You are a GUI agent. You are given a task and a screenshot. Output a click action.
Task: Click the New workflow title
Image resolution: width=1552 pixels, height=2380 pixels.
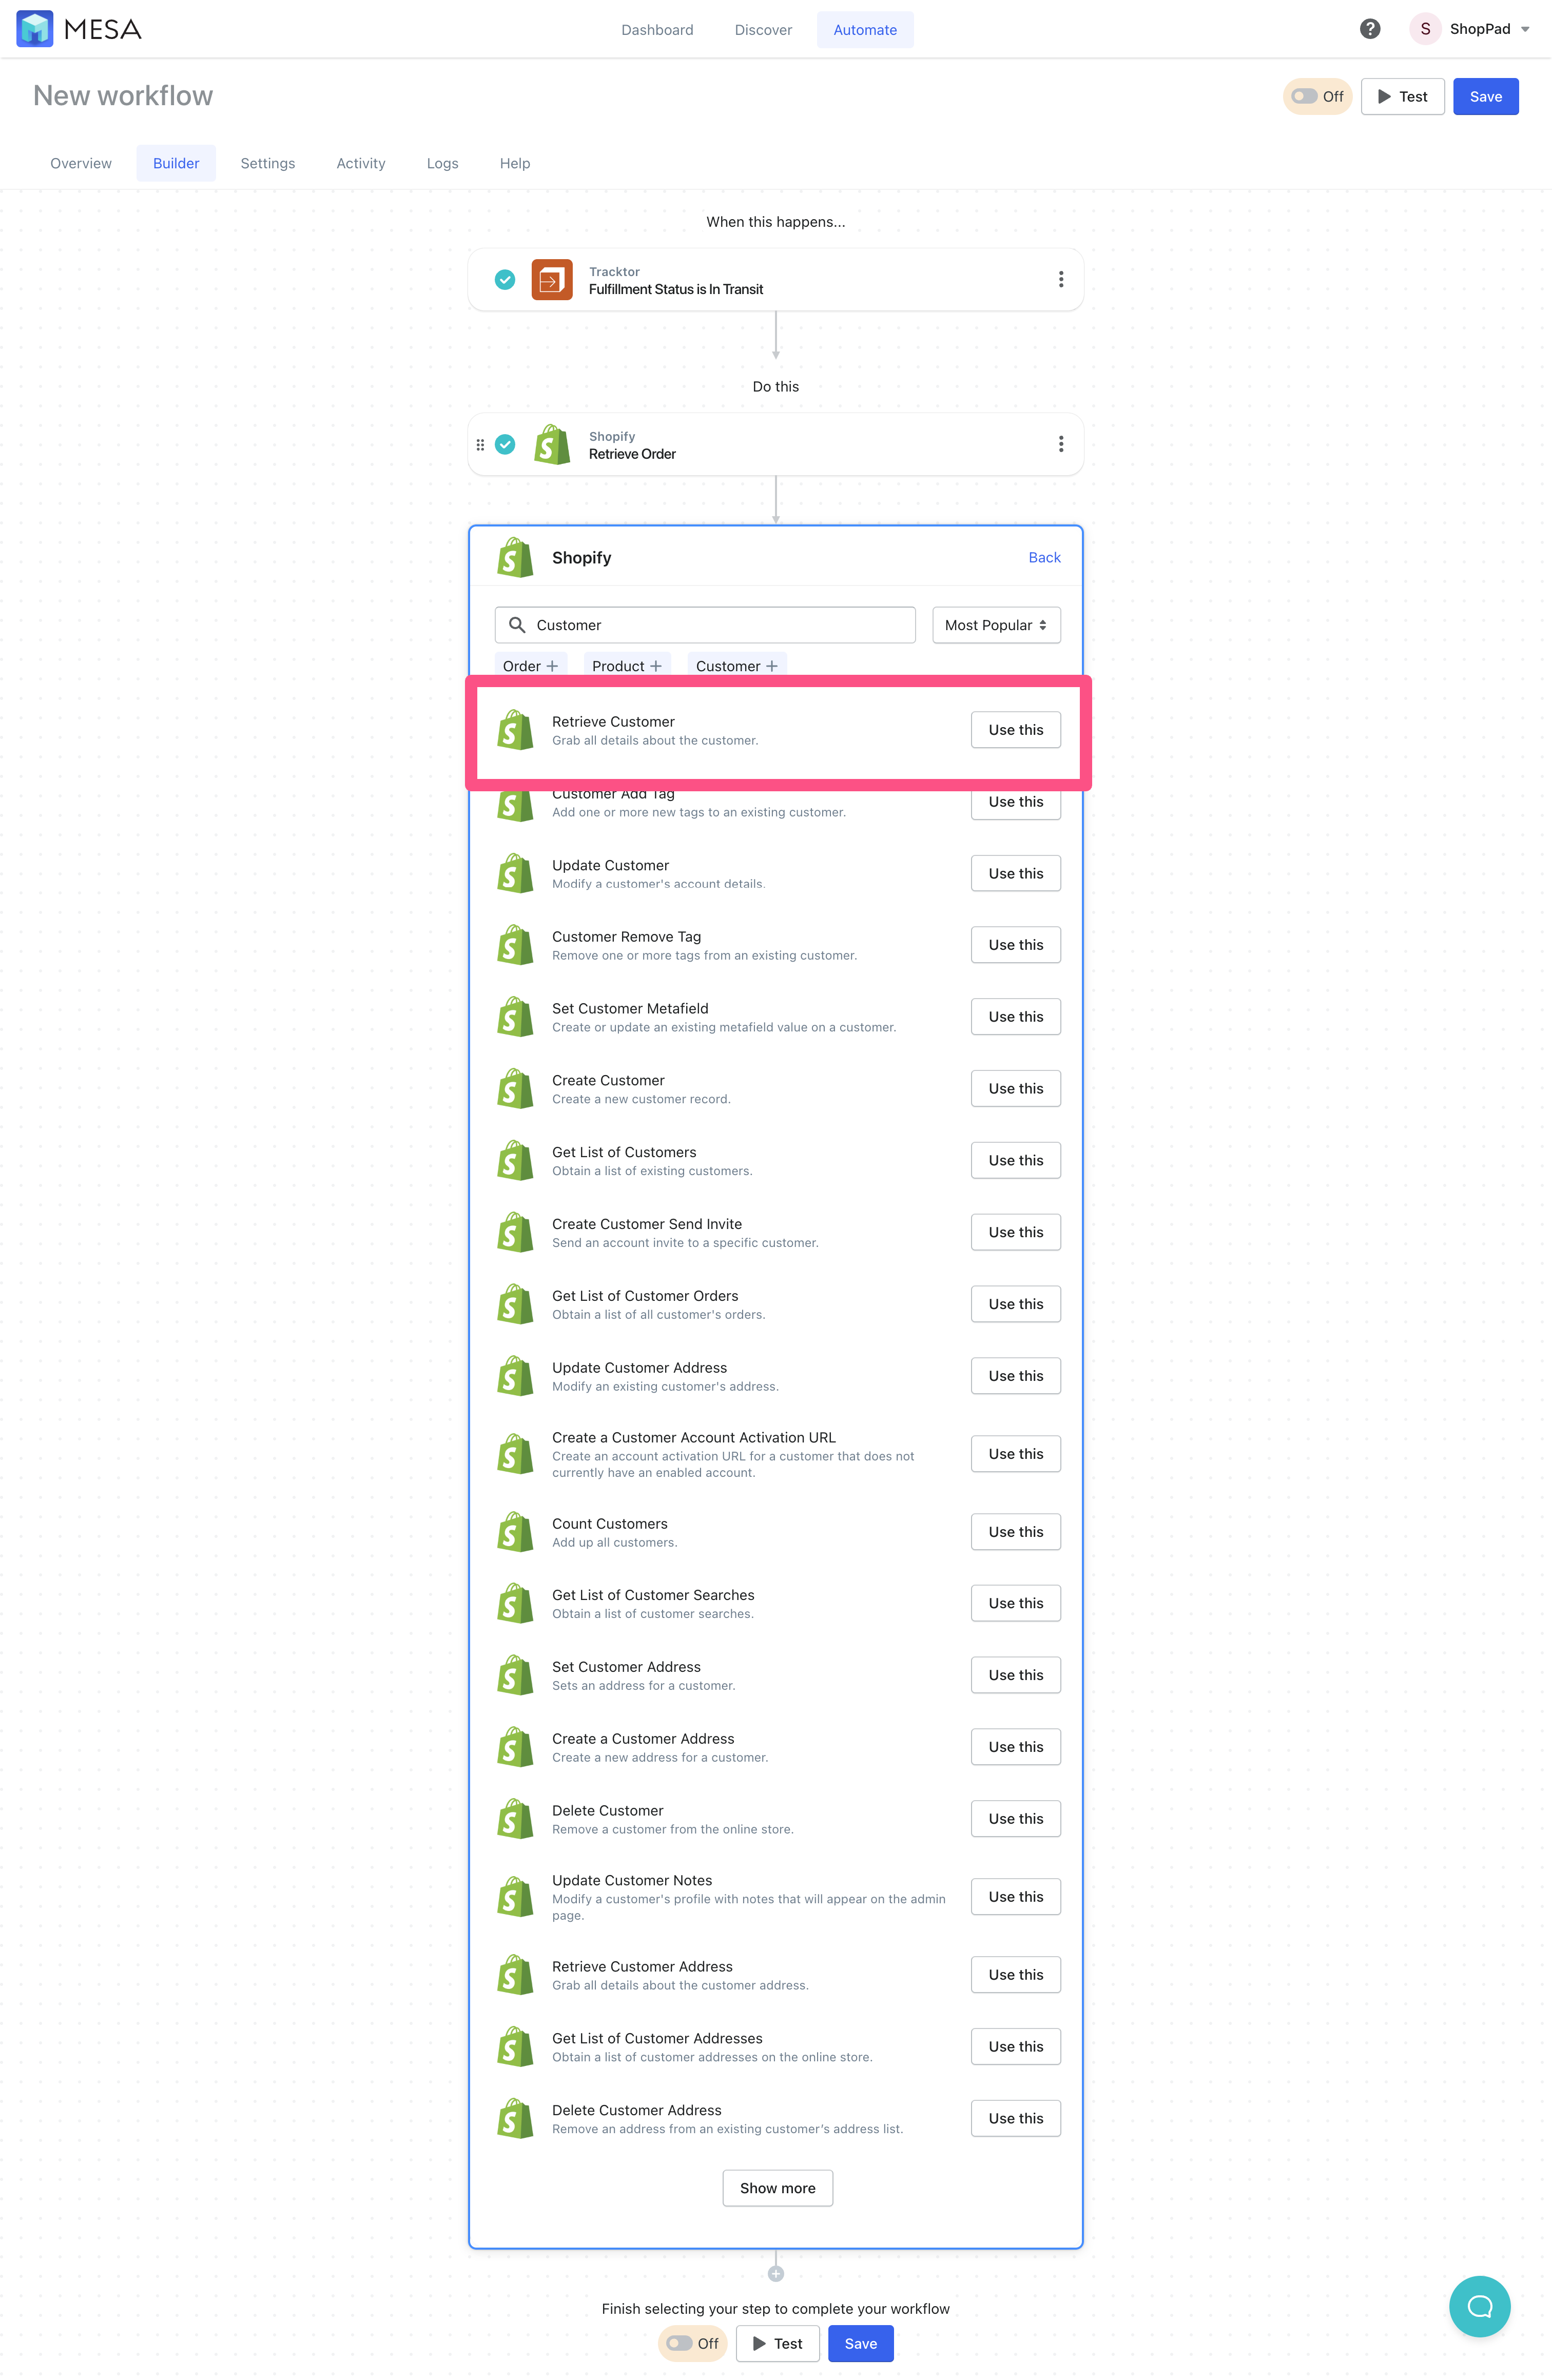point(123,96)
